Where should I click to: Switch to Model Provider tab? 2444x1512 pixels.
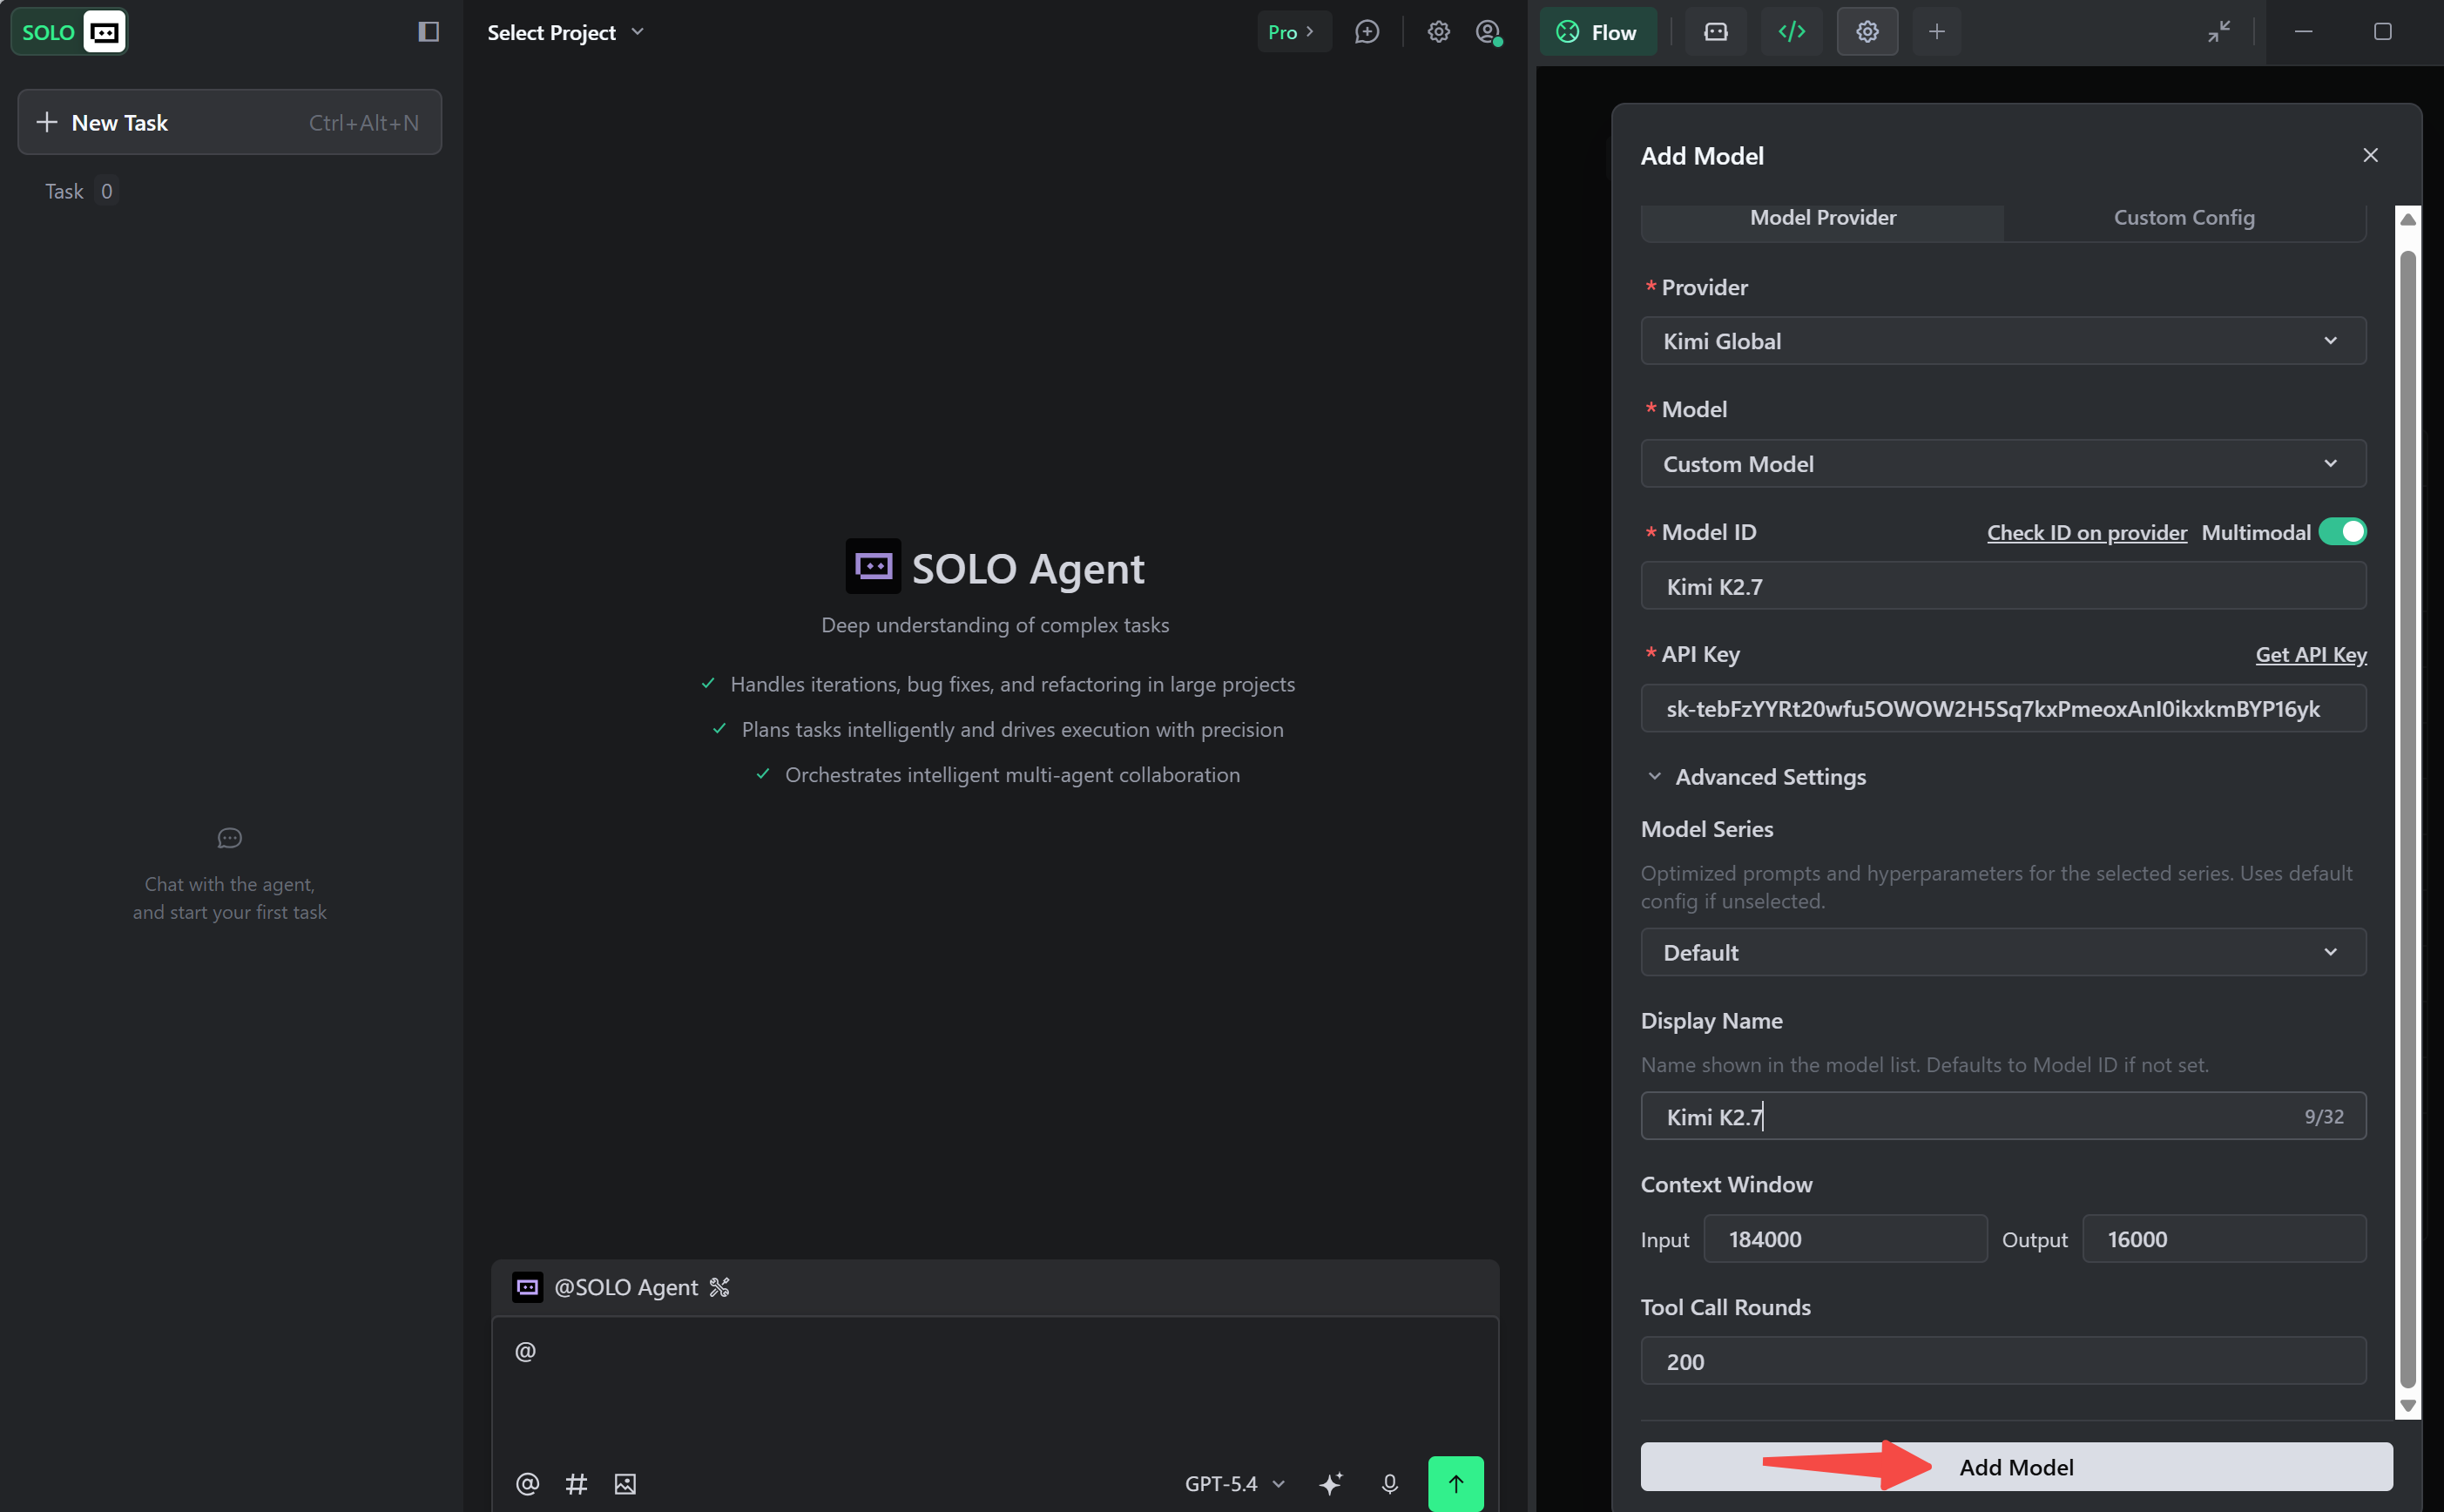(x=1823, y=218)
